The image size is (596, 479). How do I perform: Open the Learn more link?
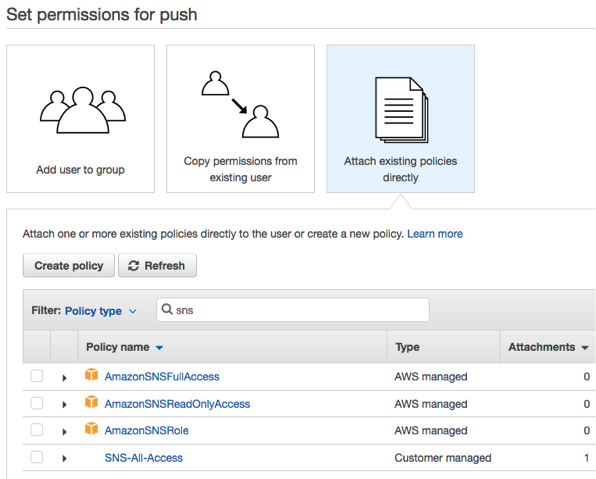click(435, 234)
